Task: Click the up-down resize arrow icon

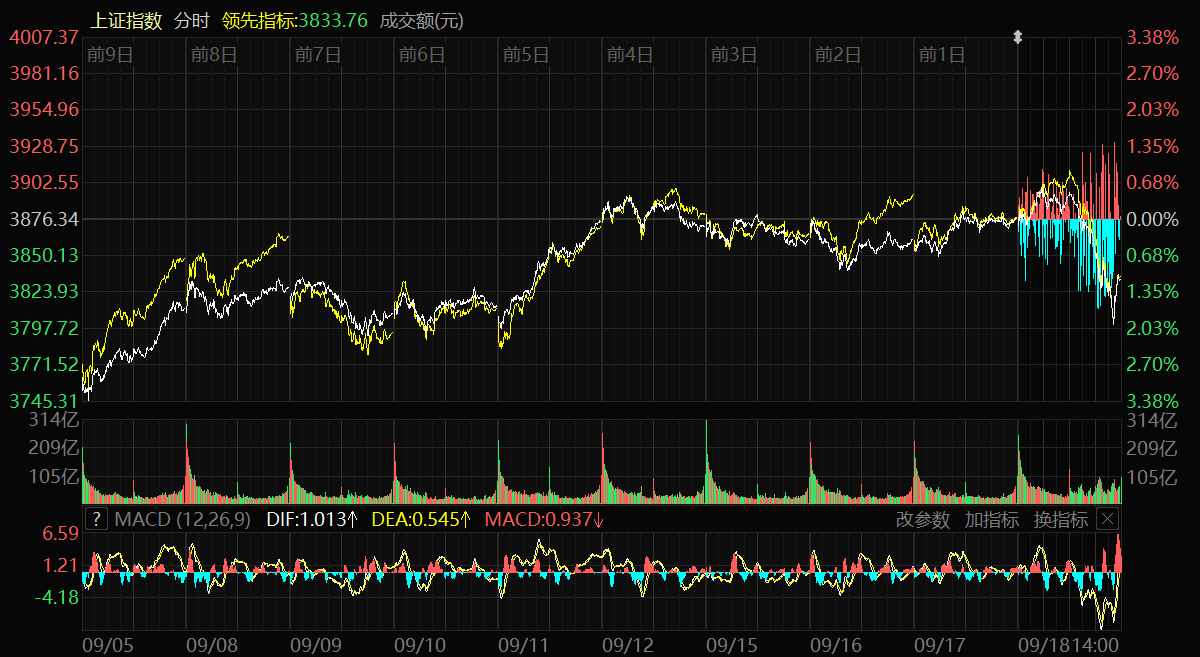Action: 1018,37
